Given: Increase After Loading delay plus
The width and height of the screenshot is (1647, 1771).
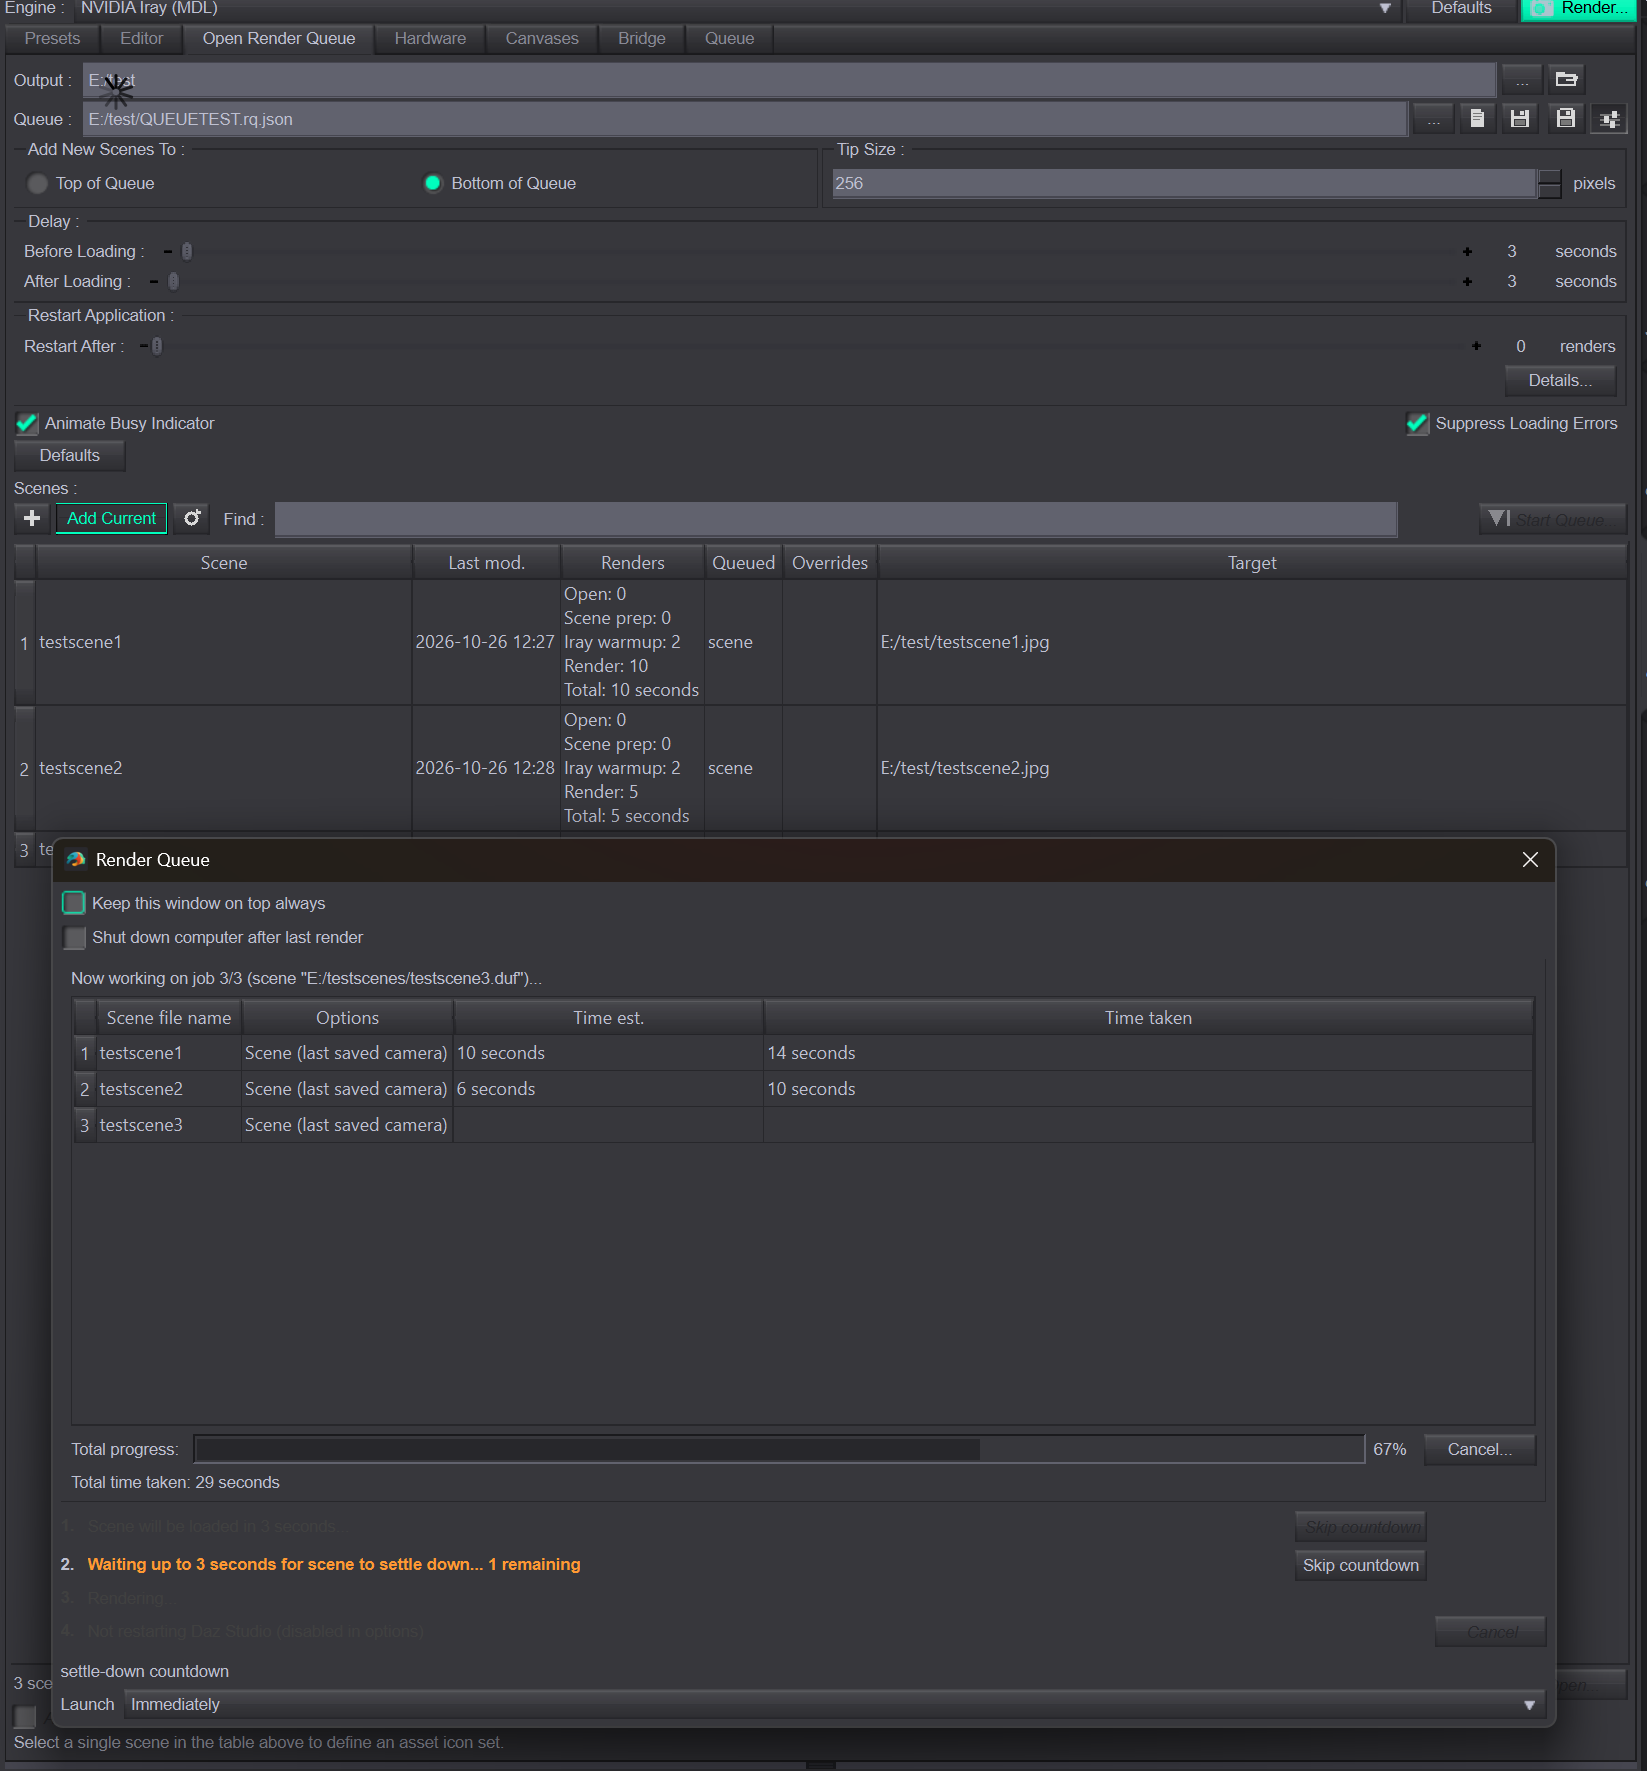Looking at the screenshot, I should pos(1467,282).
